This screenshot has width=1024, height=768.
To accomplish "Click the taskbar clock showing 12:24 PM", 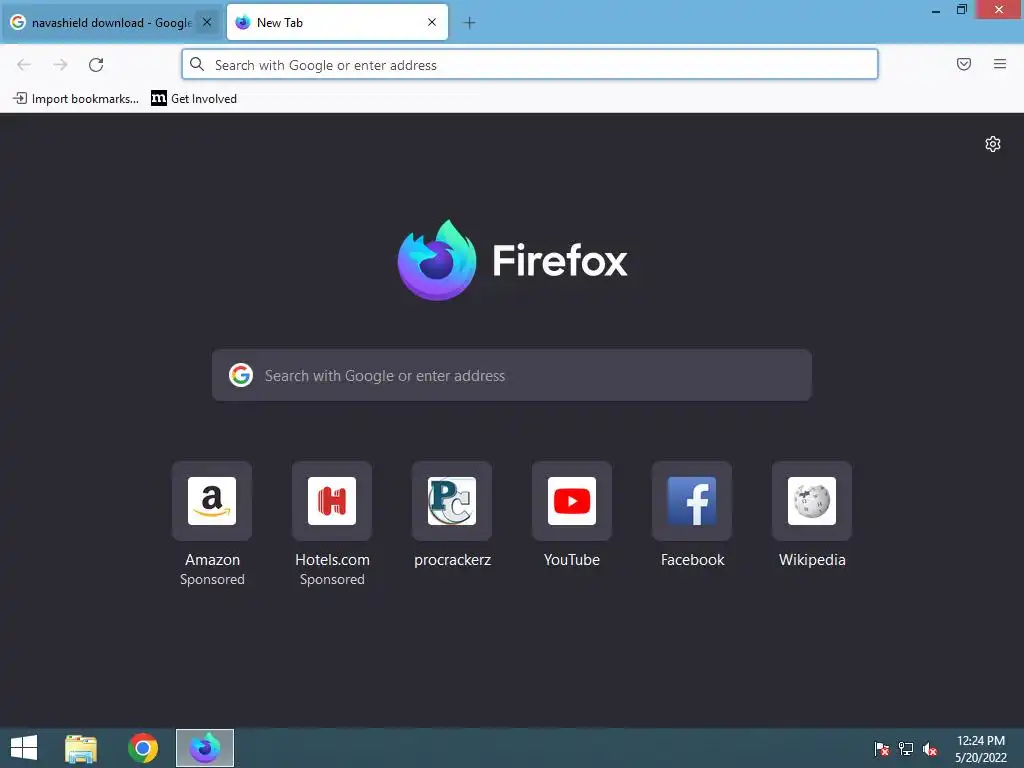I will click(x=980, y=748).
